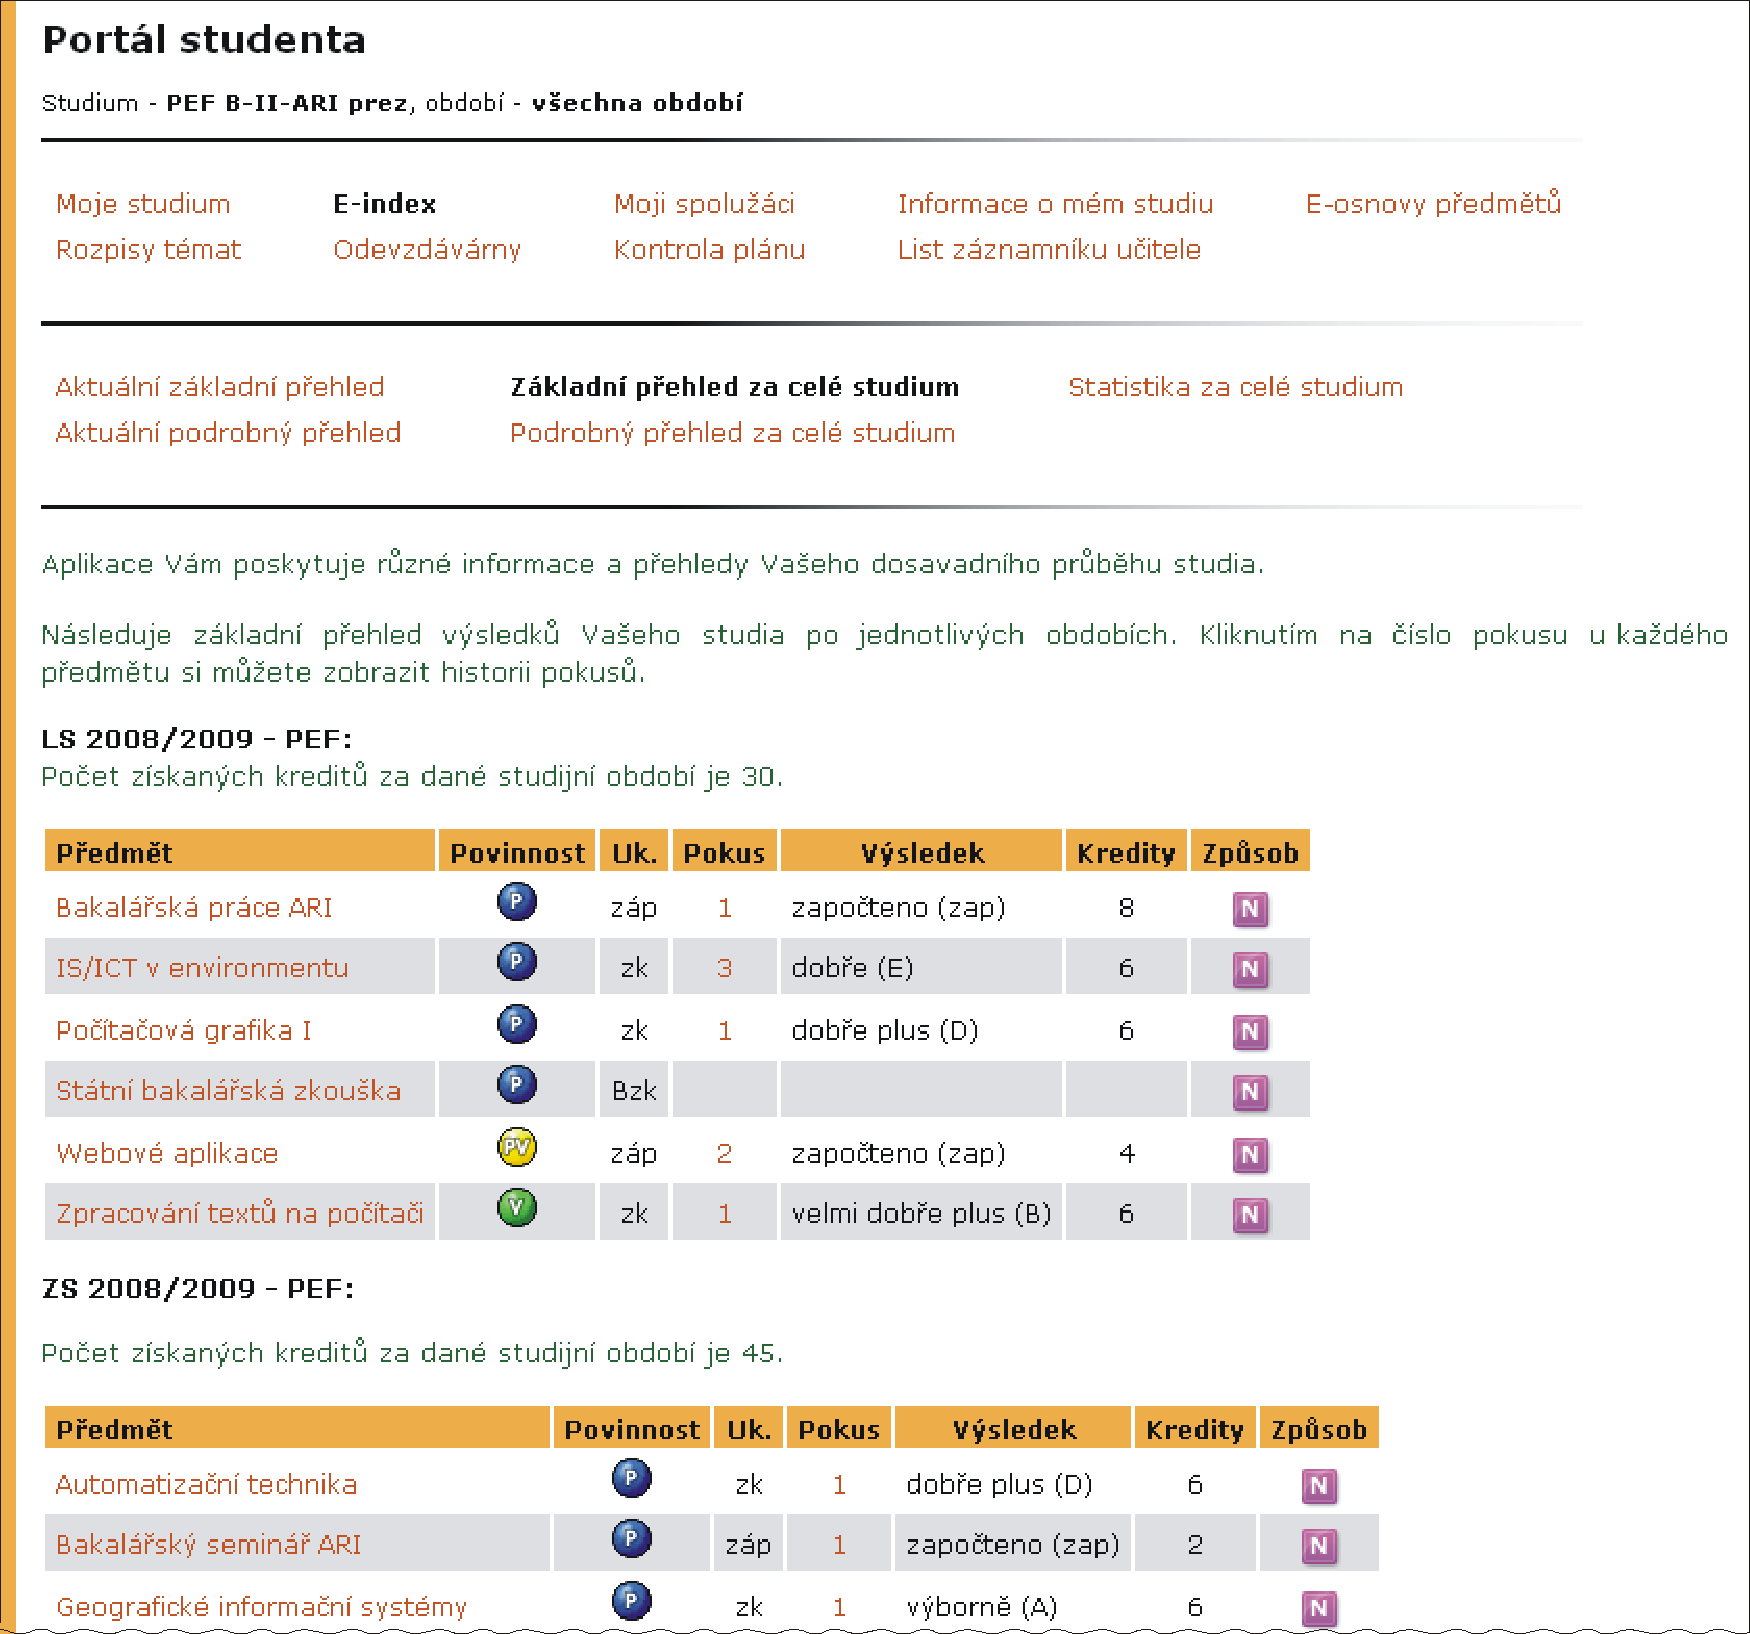Click attempt number for Automatizační technika
The width and height of the screenshot is (1750, 1634).
pos(840,1485)
